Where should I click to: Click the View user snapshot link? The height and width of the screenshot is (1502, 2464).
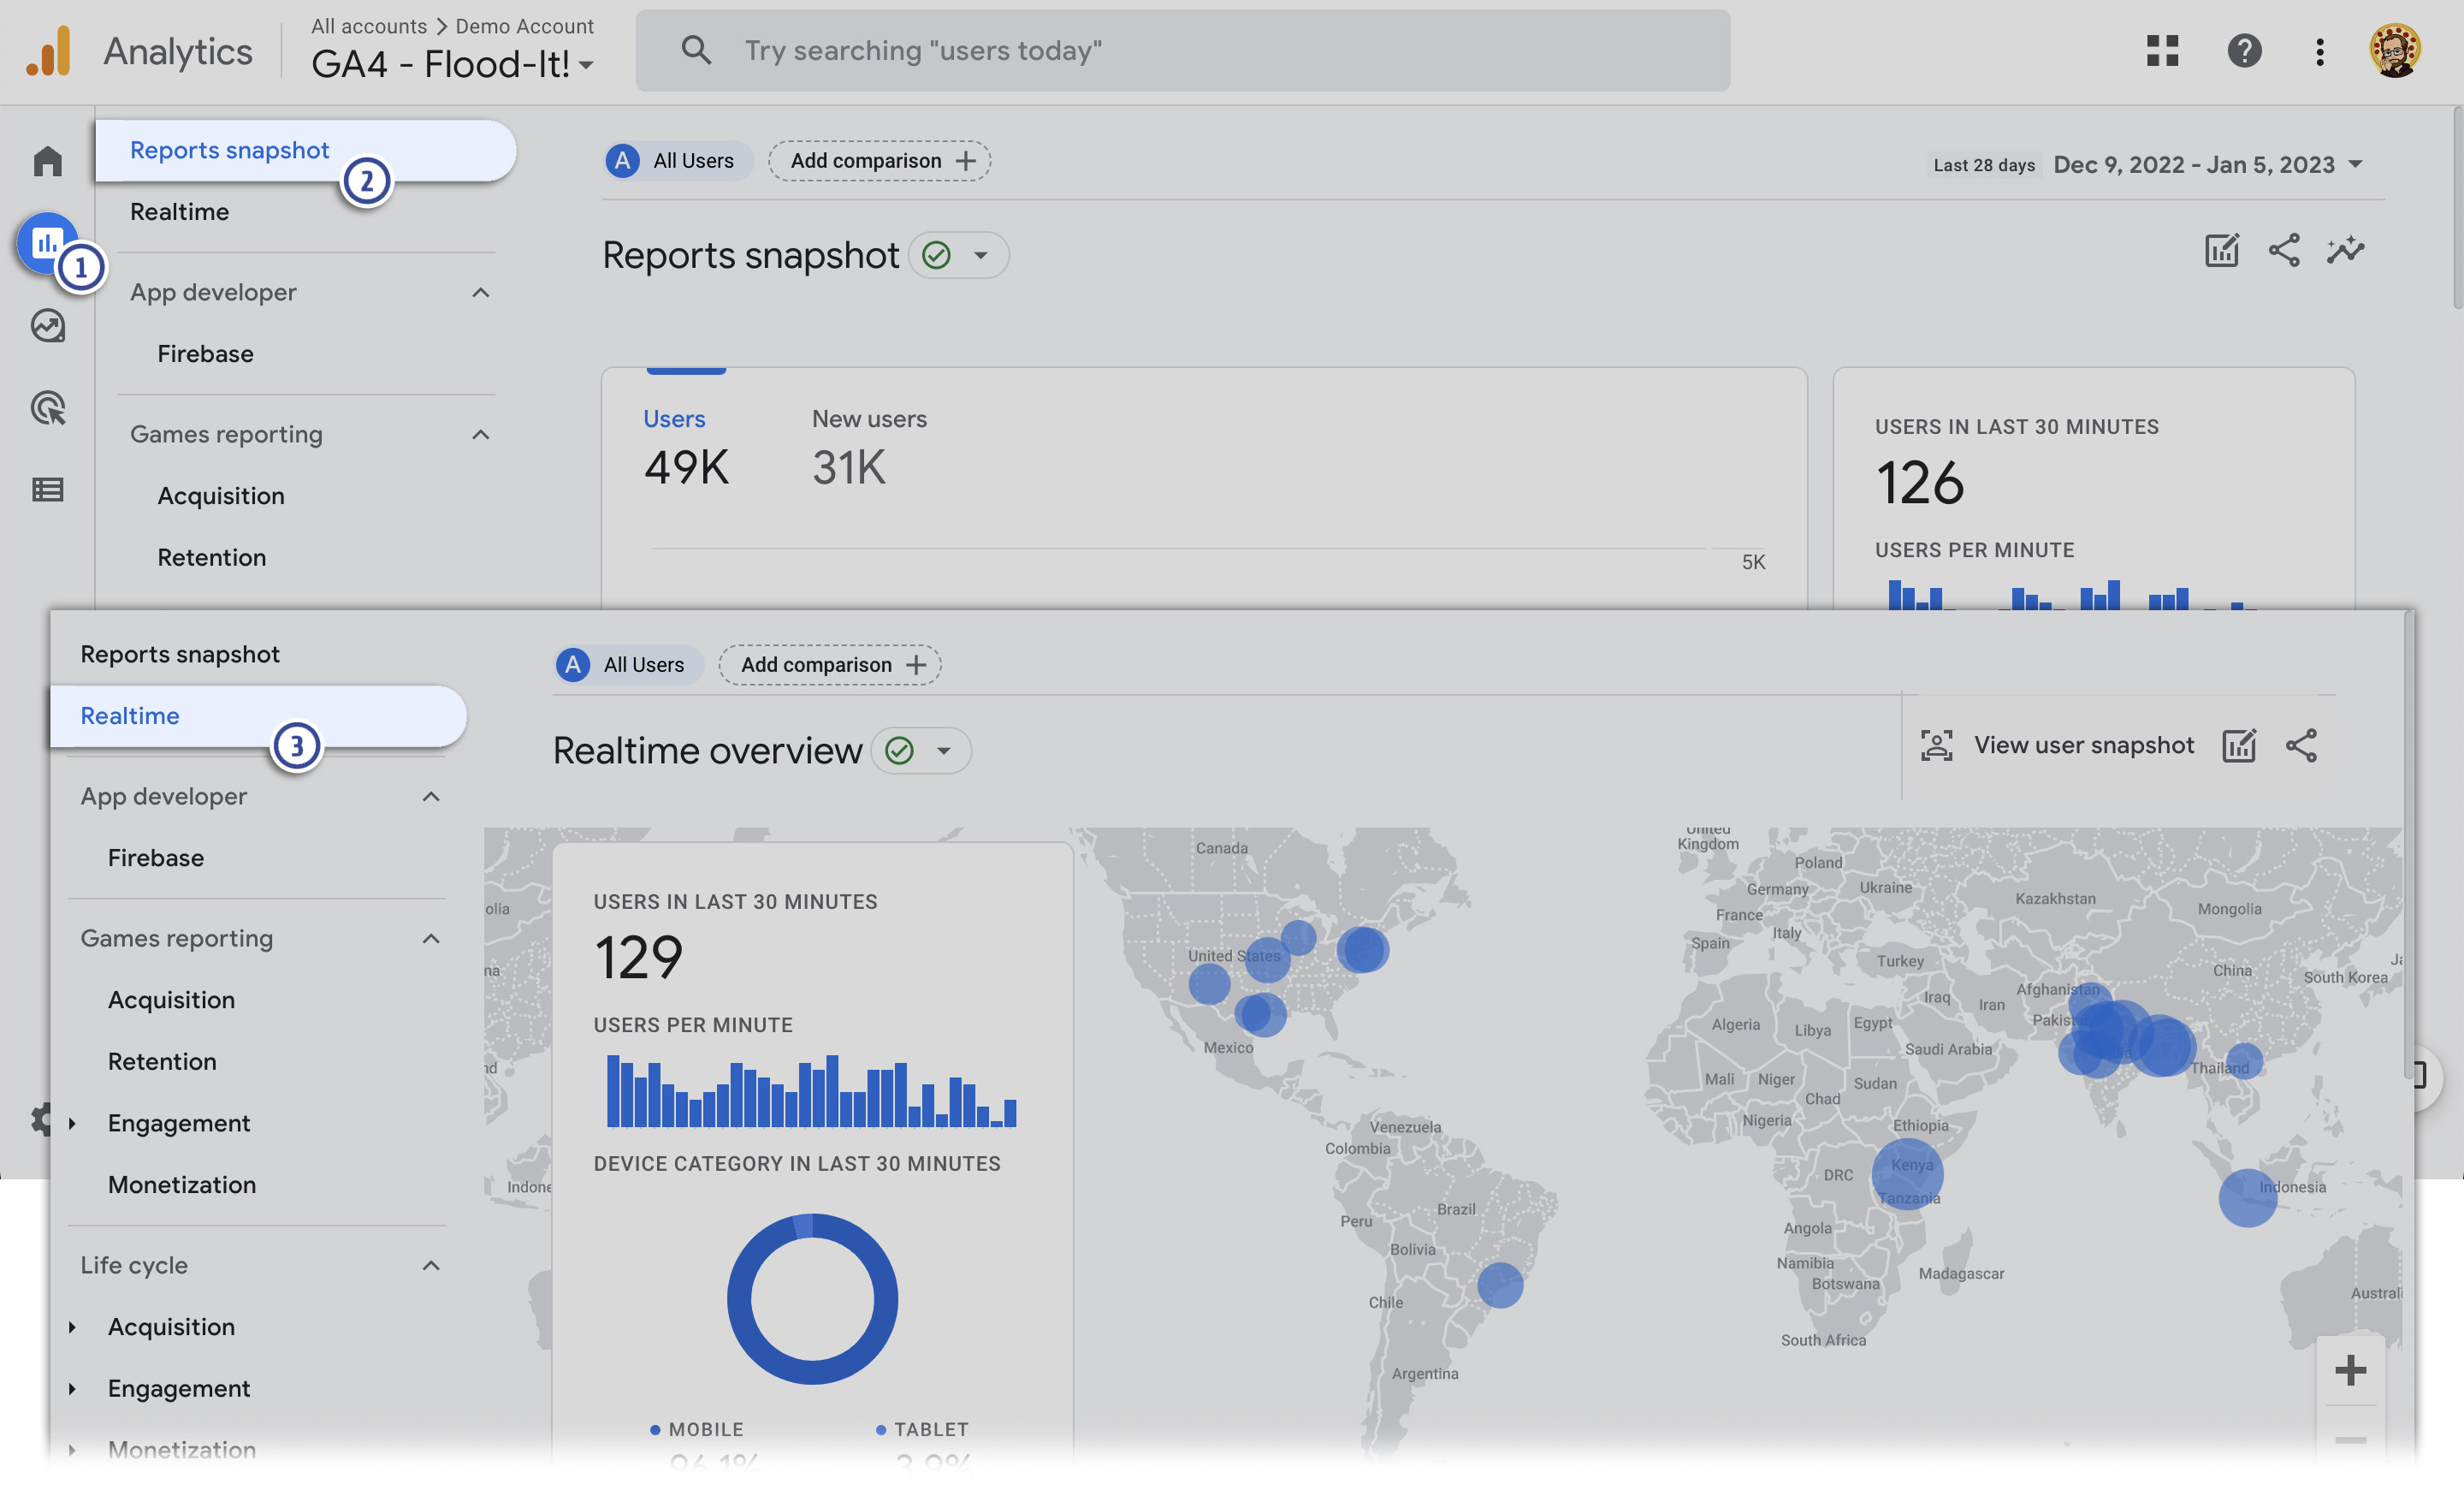pos(2083,745)
